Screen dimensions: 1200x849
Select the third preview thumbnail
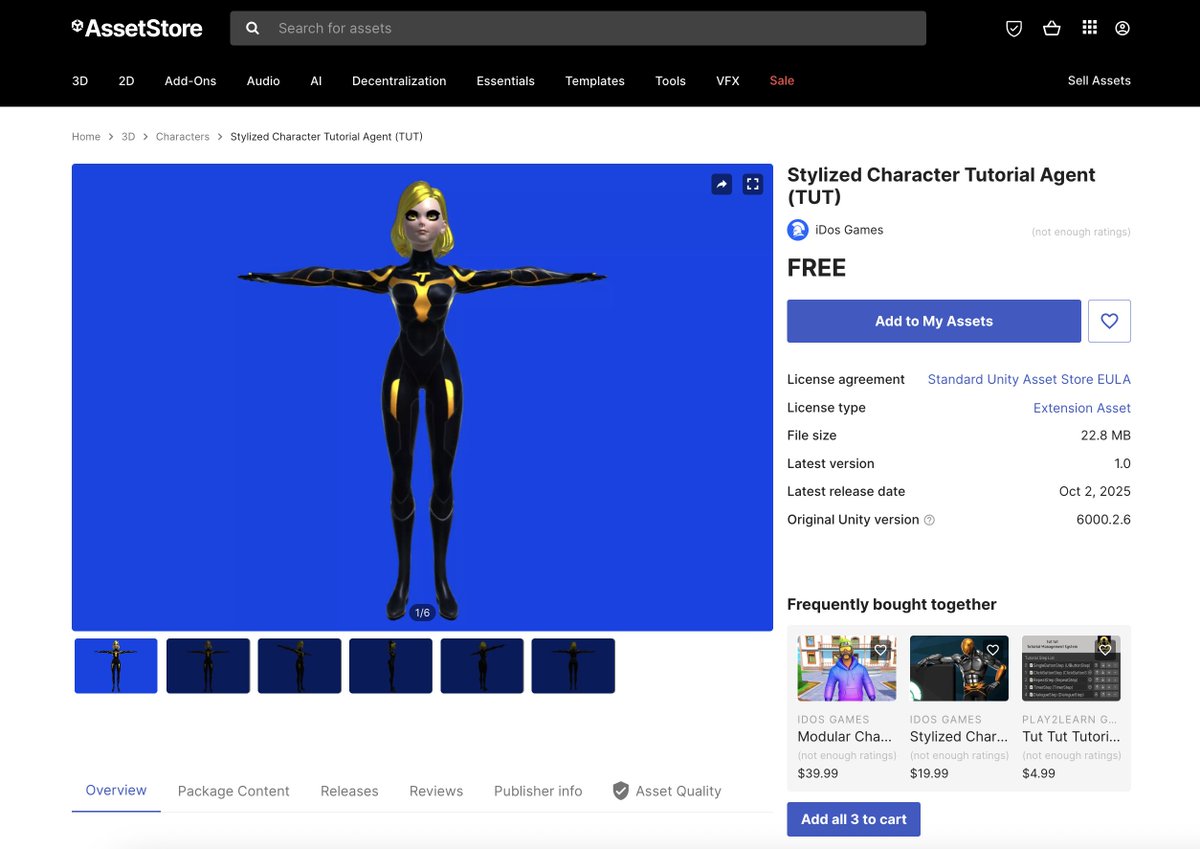[299, 666]
